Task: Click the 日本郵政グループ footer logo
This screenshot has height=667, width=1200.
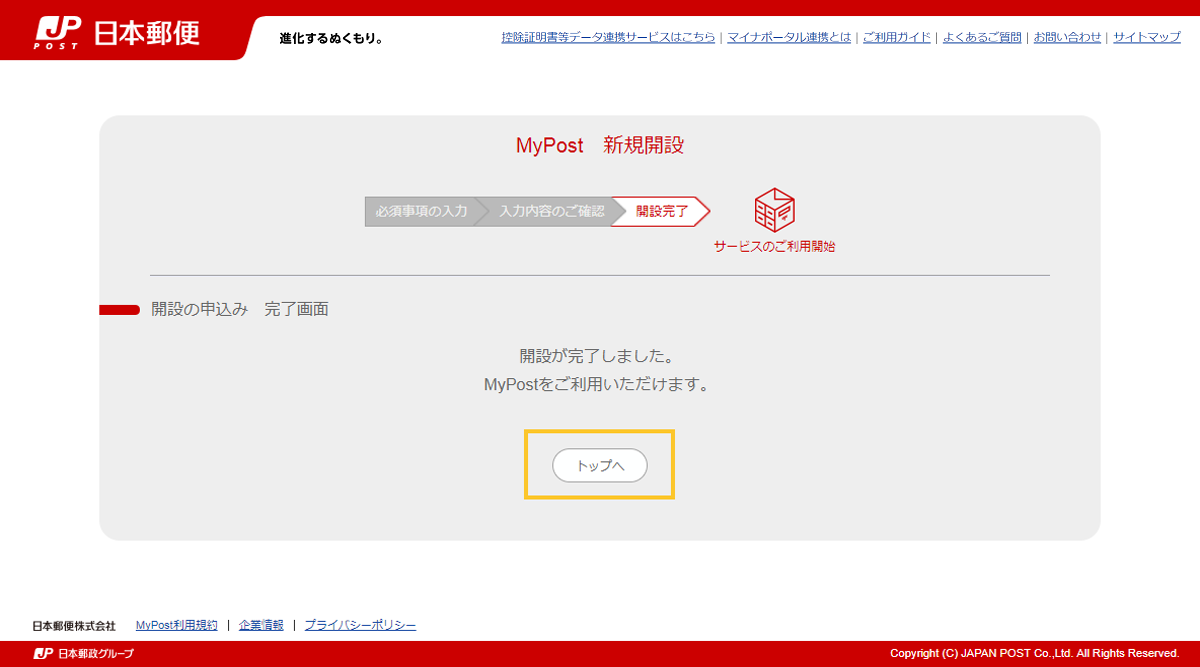Action: tap(84, 653)
